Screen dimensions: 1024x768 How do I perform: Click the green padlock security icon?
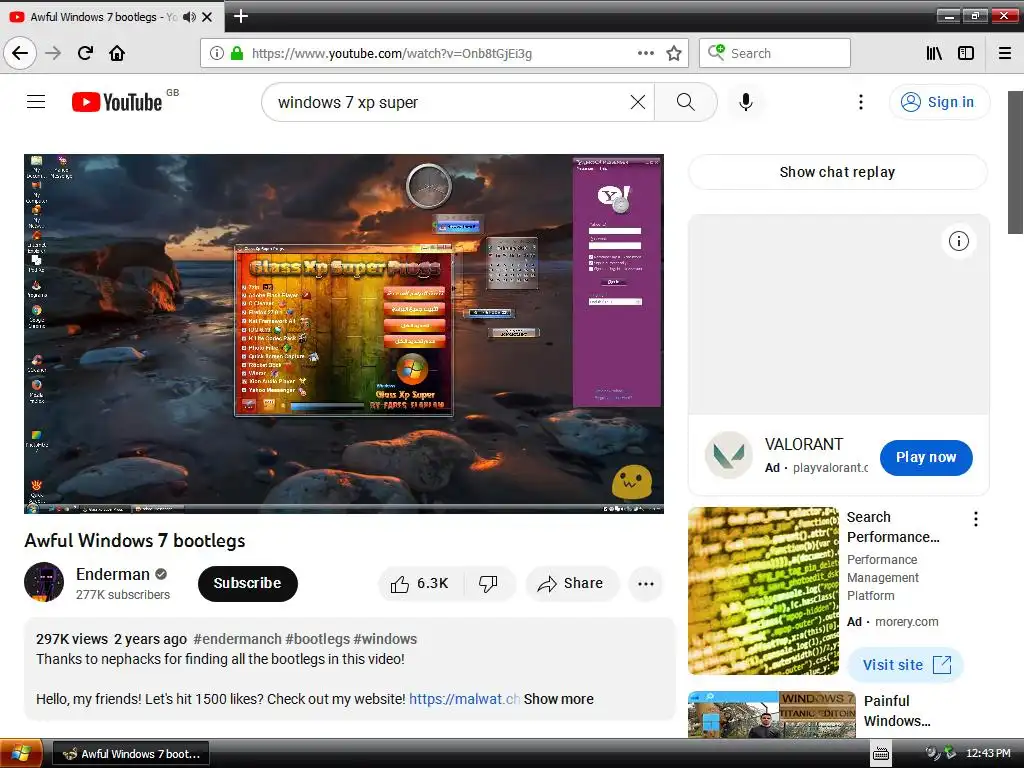click(x=237, y=53)
